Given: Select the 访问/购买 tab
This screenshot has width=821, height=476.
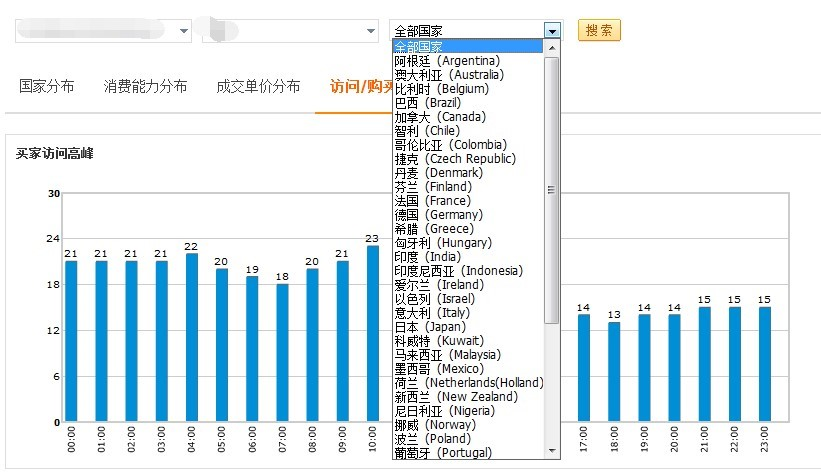Looking at the screenshot, I should [361, 86].
